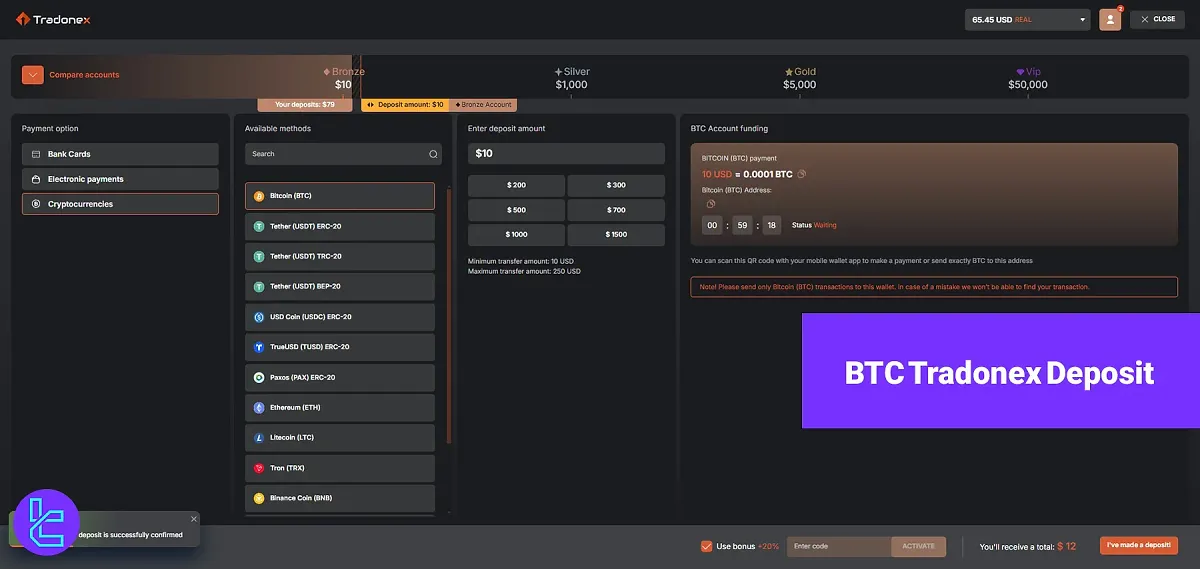Screen dimensions: 1200x569
Task: Click the Electronic payments wallet icon
Action: coord(36,179)
